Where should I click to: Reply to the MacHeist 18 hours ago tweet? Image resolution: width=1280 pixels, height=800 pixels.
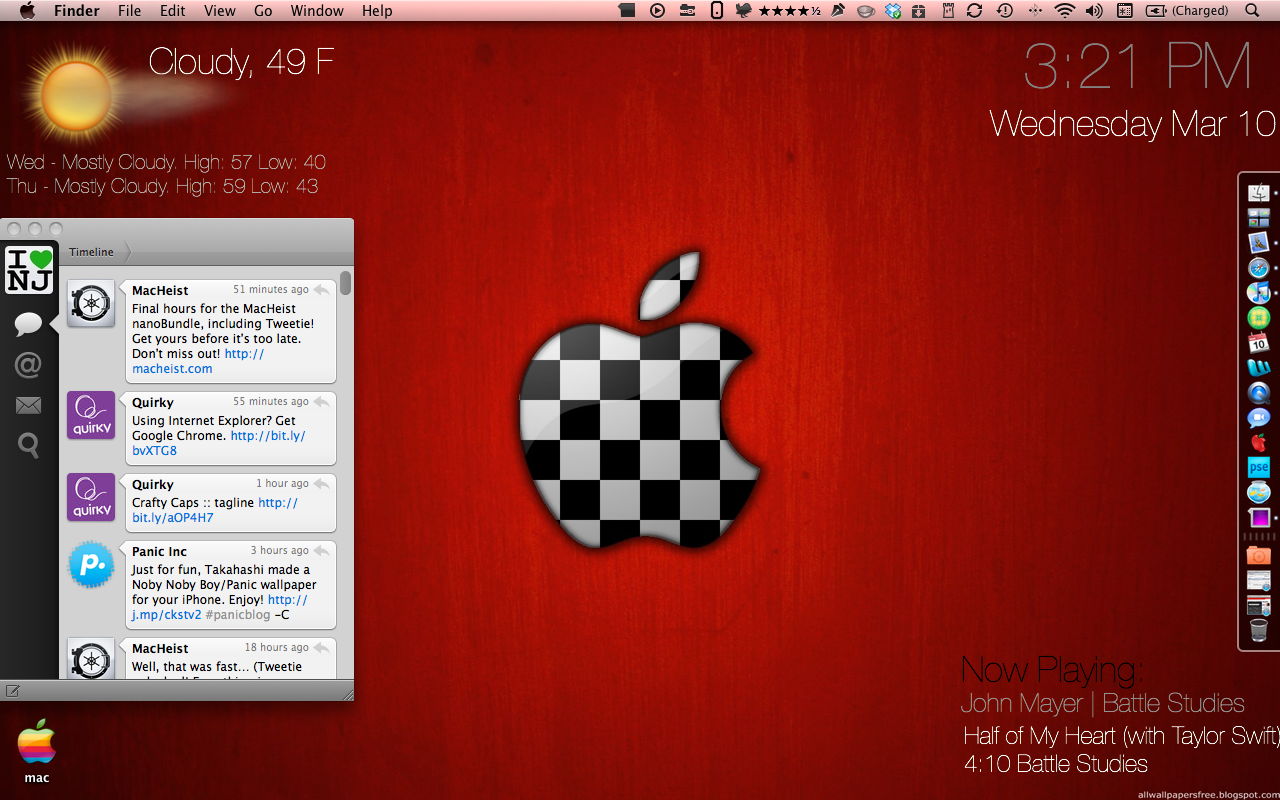(x=322, y=648)
